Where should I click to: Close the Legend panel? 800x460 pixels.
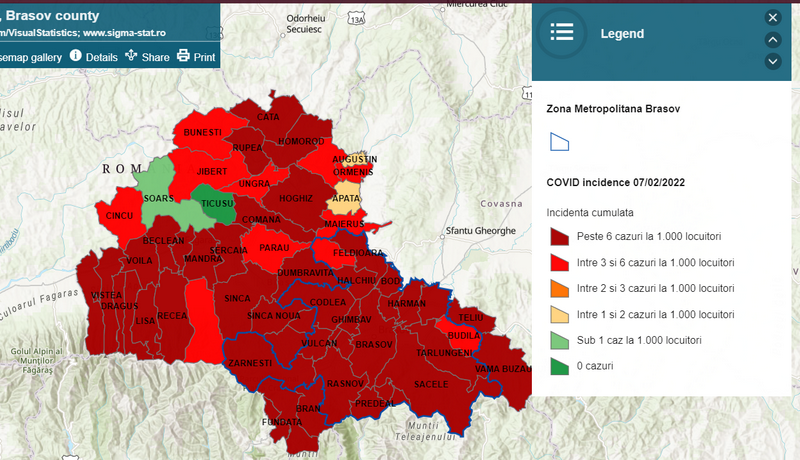tap(772, 17)
